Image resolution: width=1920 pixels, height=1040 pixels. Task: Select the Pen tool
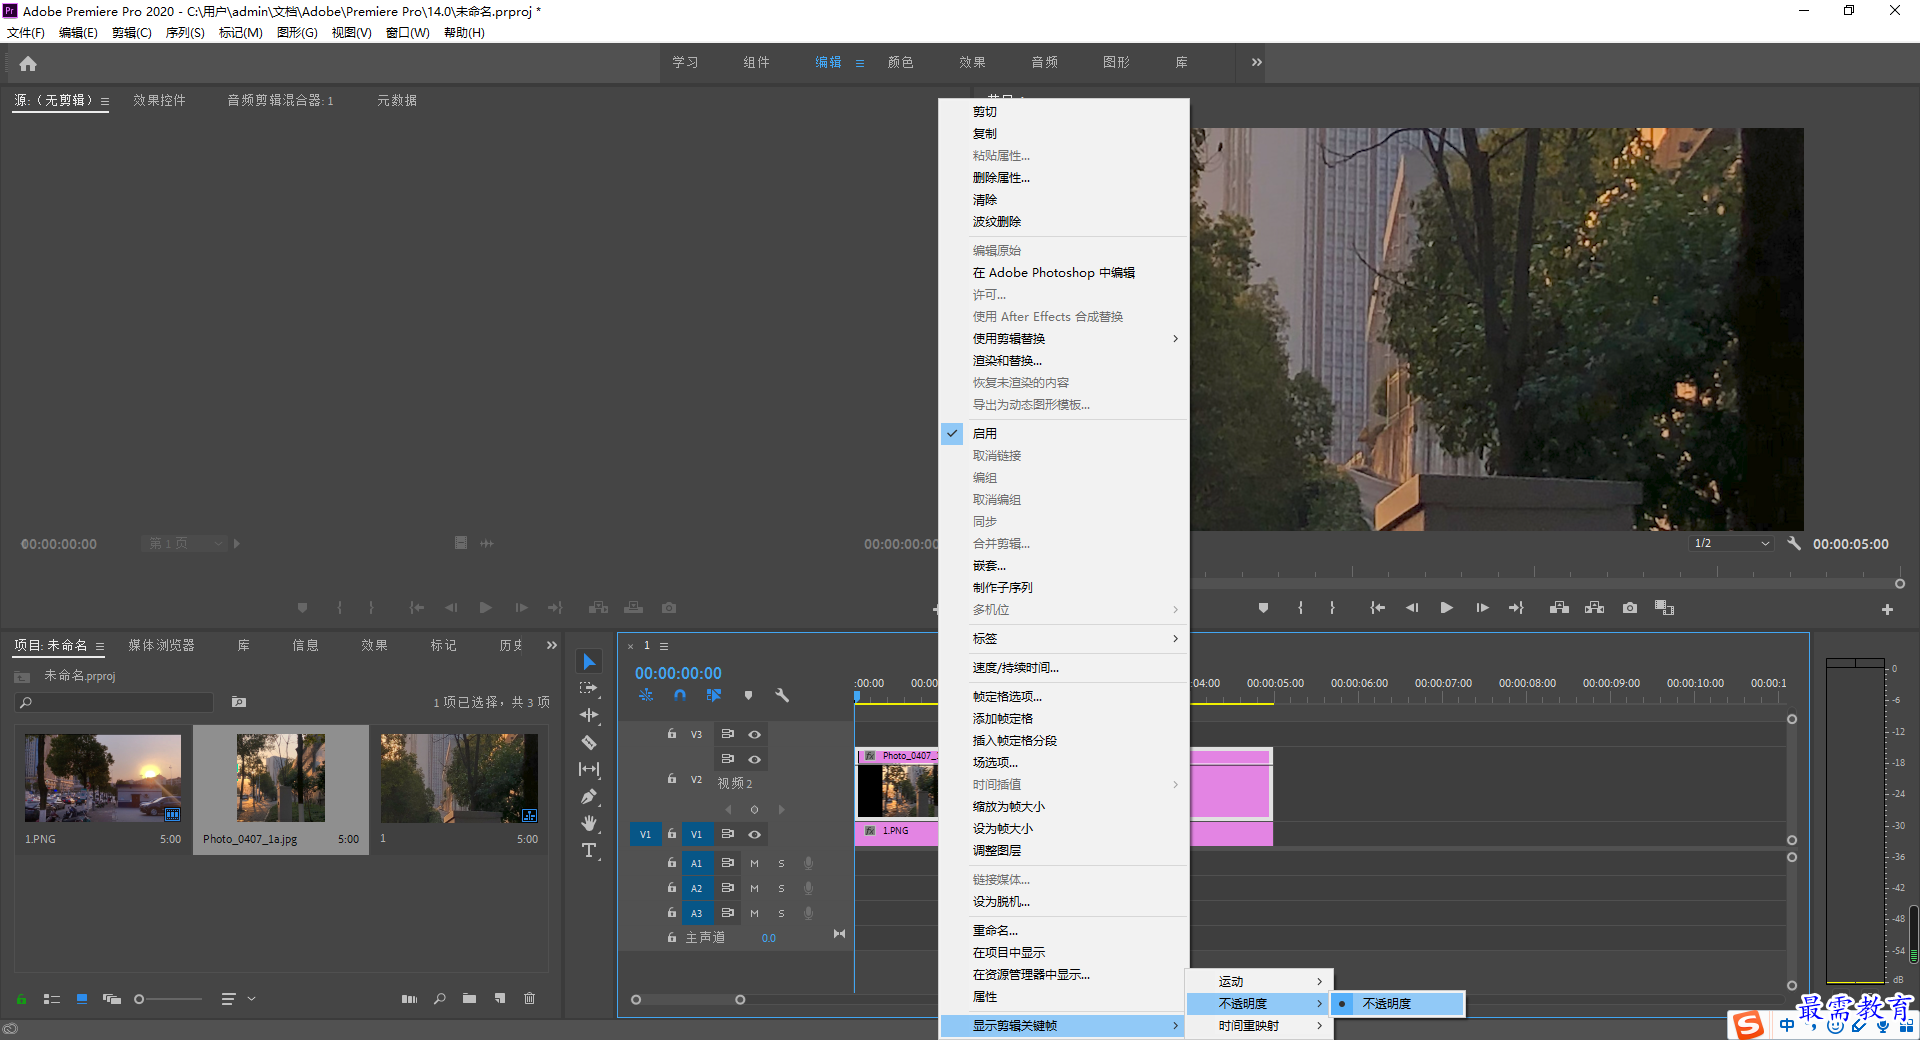pos(589,797)
